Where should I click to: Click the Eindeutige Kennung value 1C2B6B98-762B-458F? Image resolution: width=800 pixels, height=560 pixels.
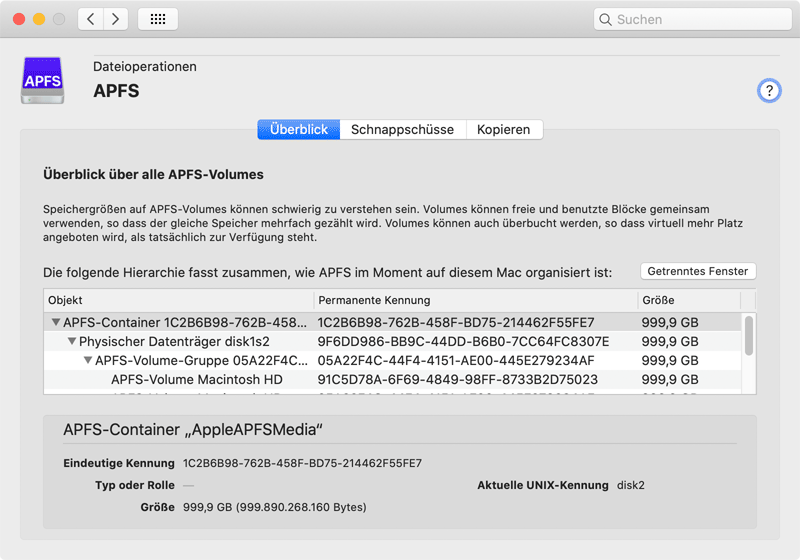(x=302, y=463)
